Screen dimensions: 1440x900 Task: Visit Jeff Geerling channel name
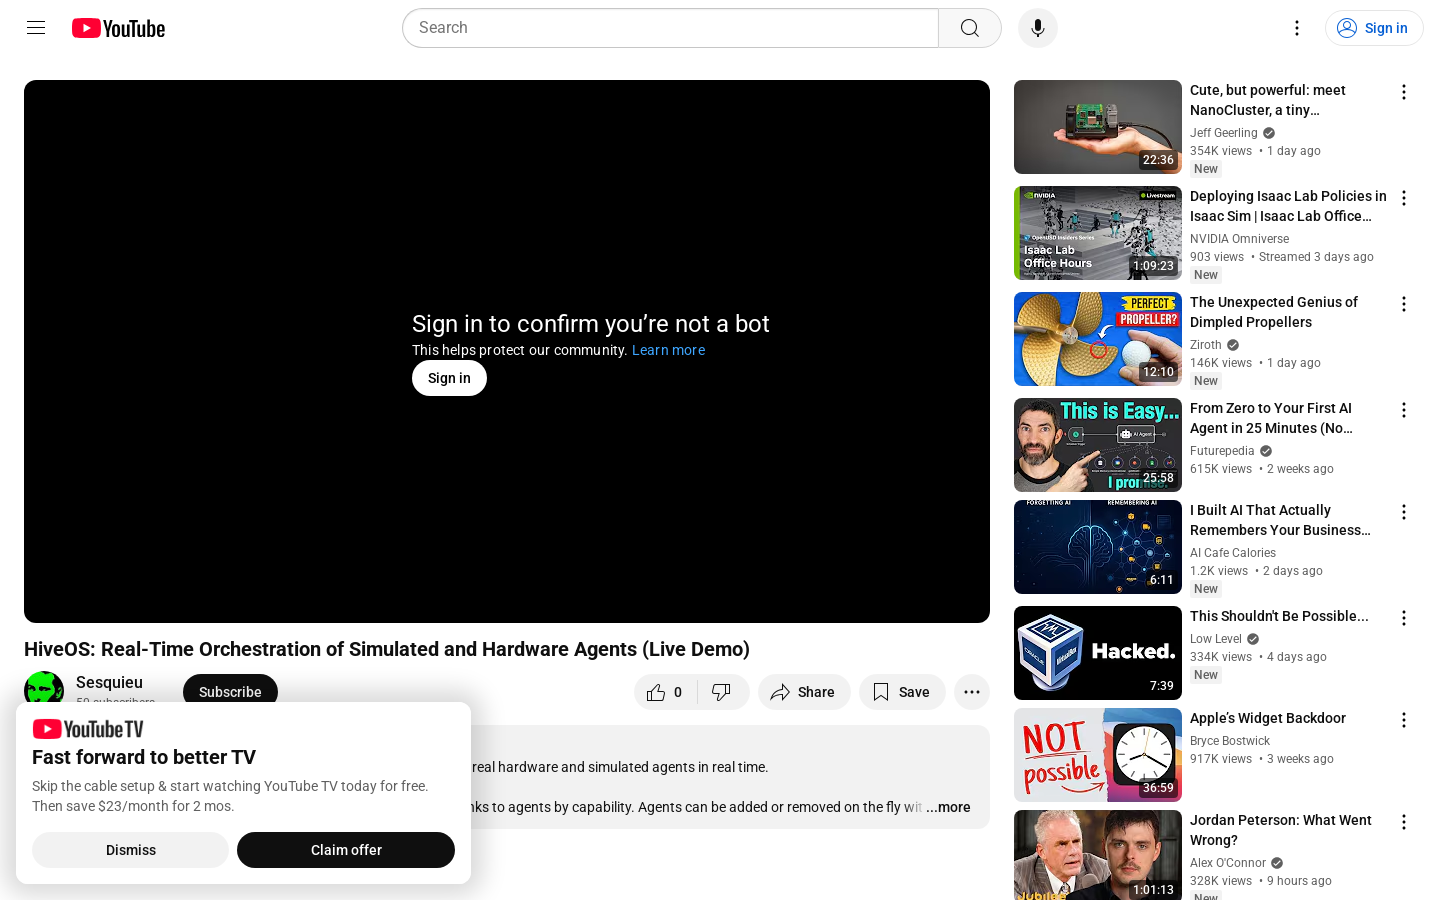[x=1224, y=133]
